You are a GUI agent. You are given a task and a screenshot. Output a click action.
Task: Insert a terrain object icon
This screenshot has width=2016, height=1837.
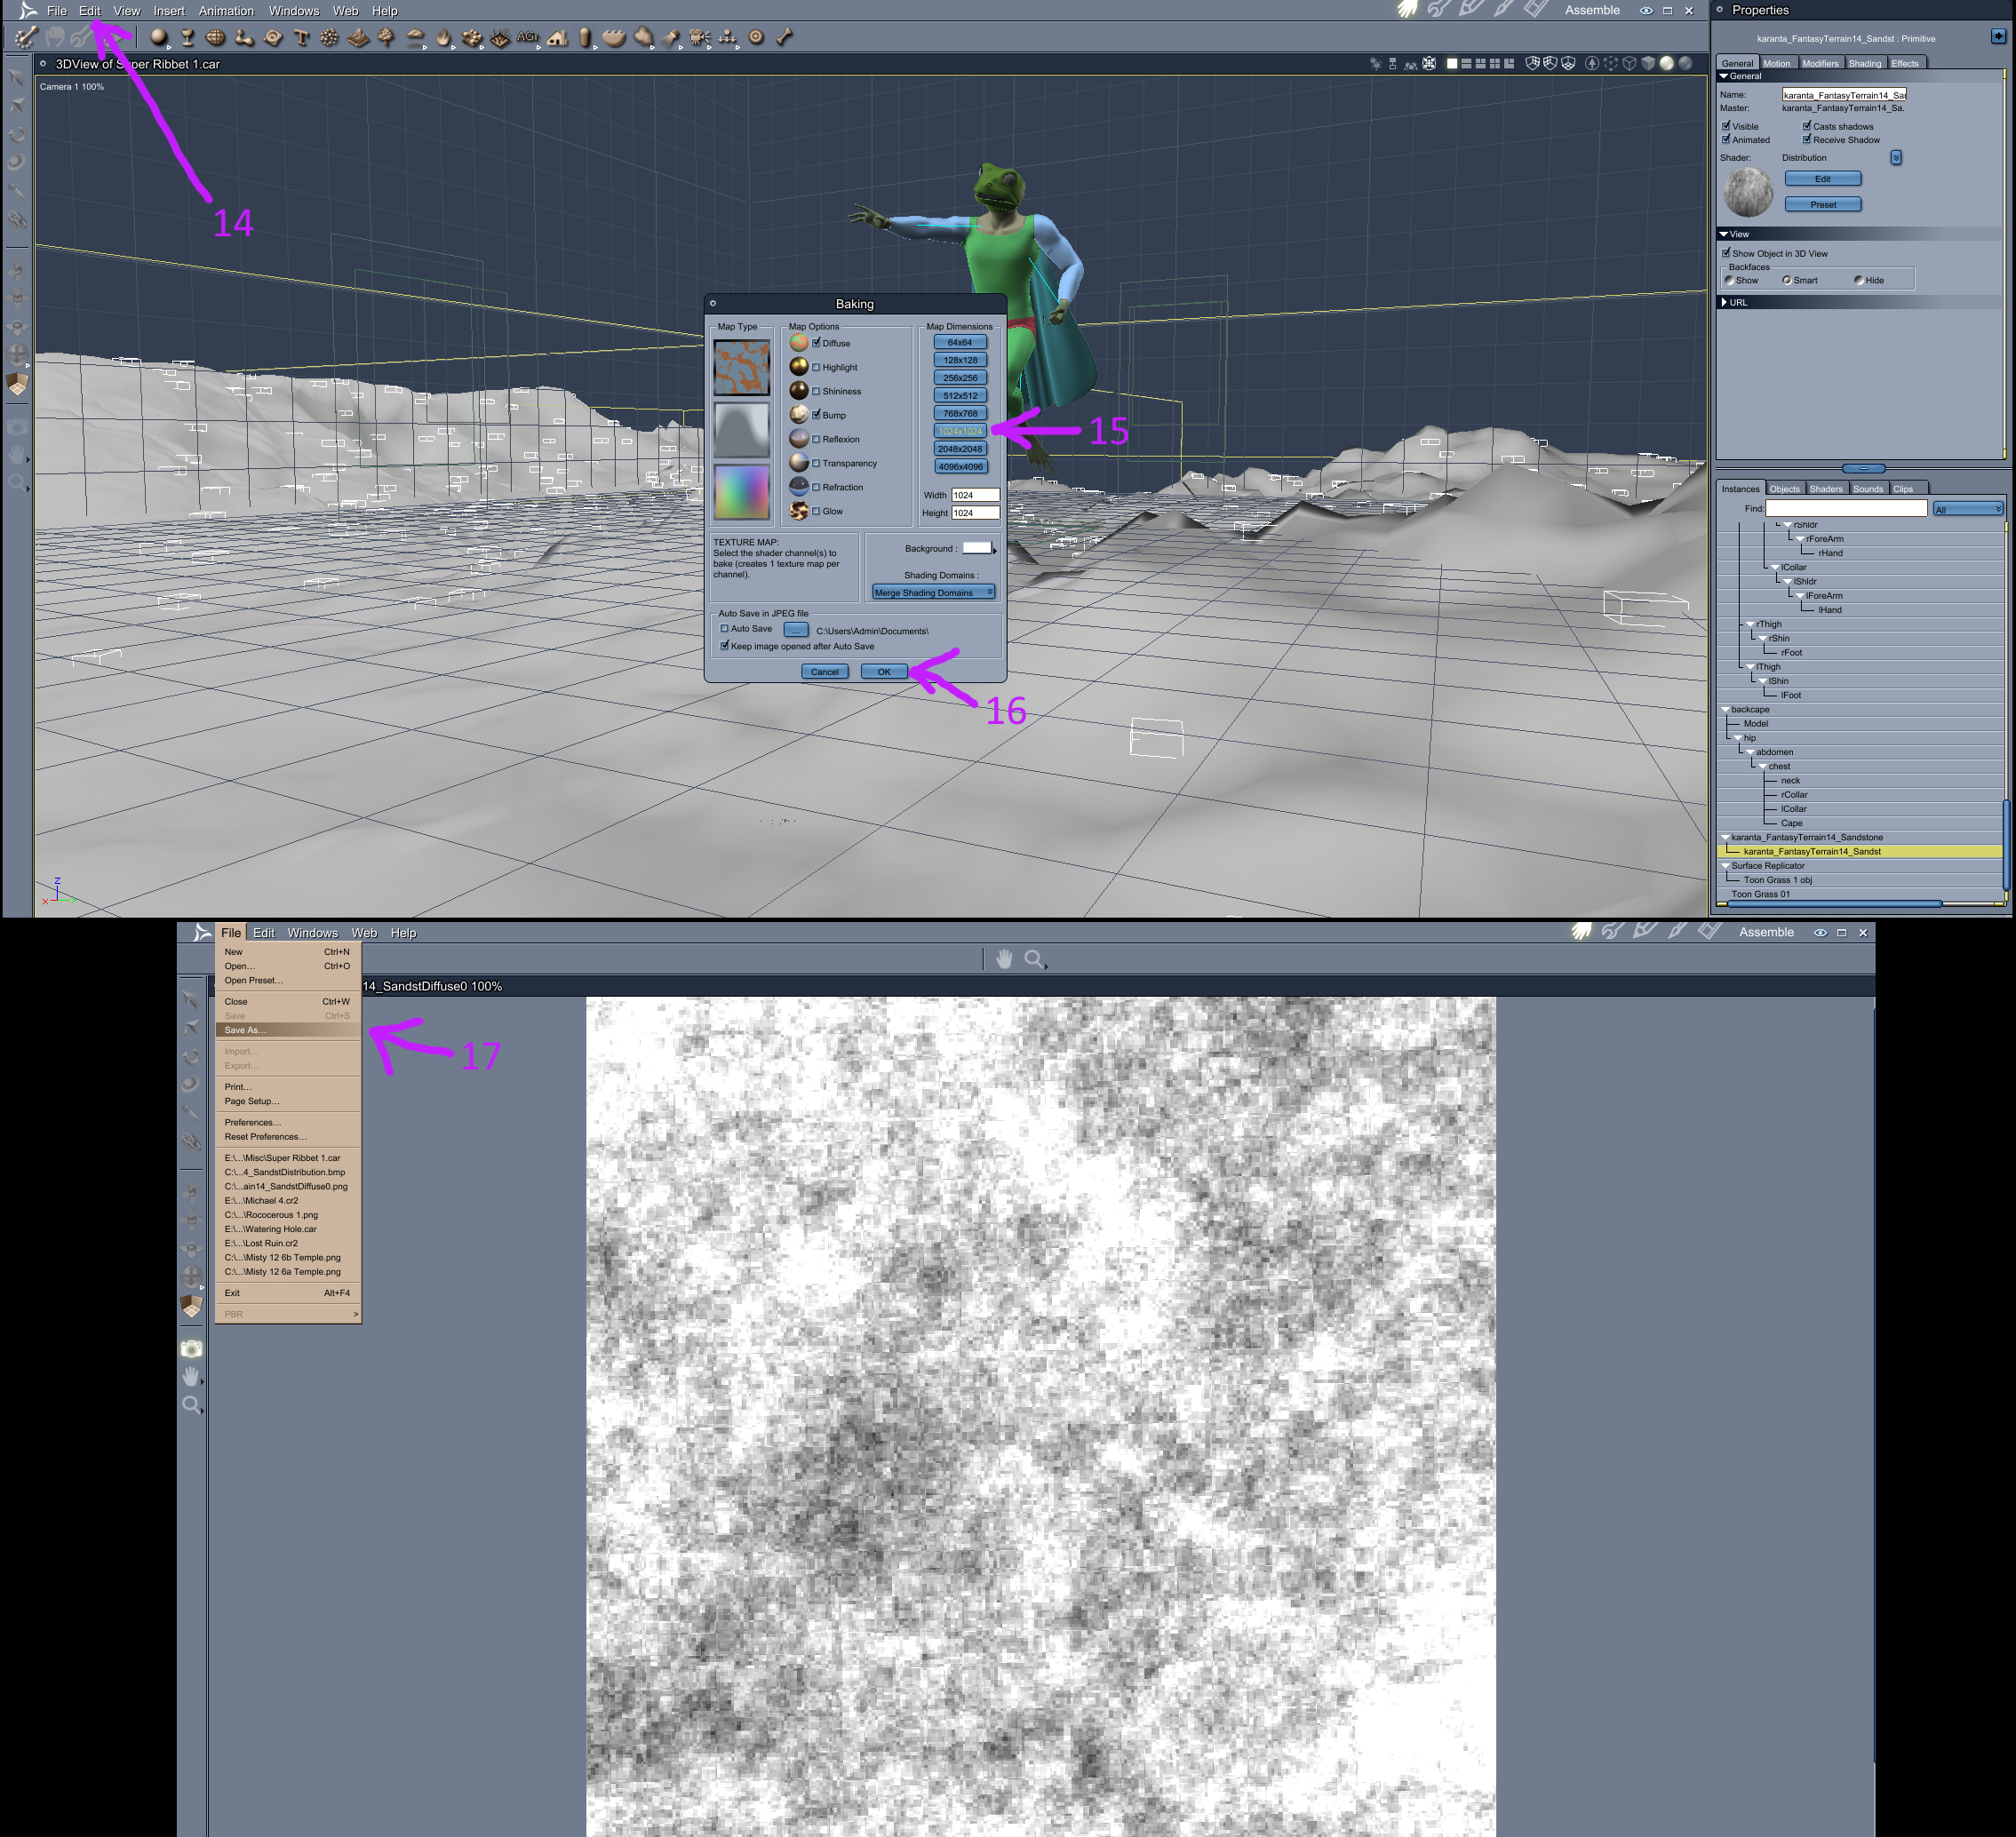(358, 38)
